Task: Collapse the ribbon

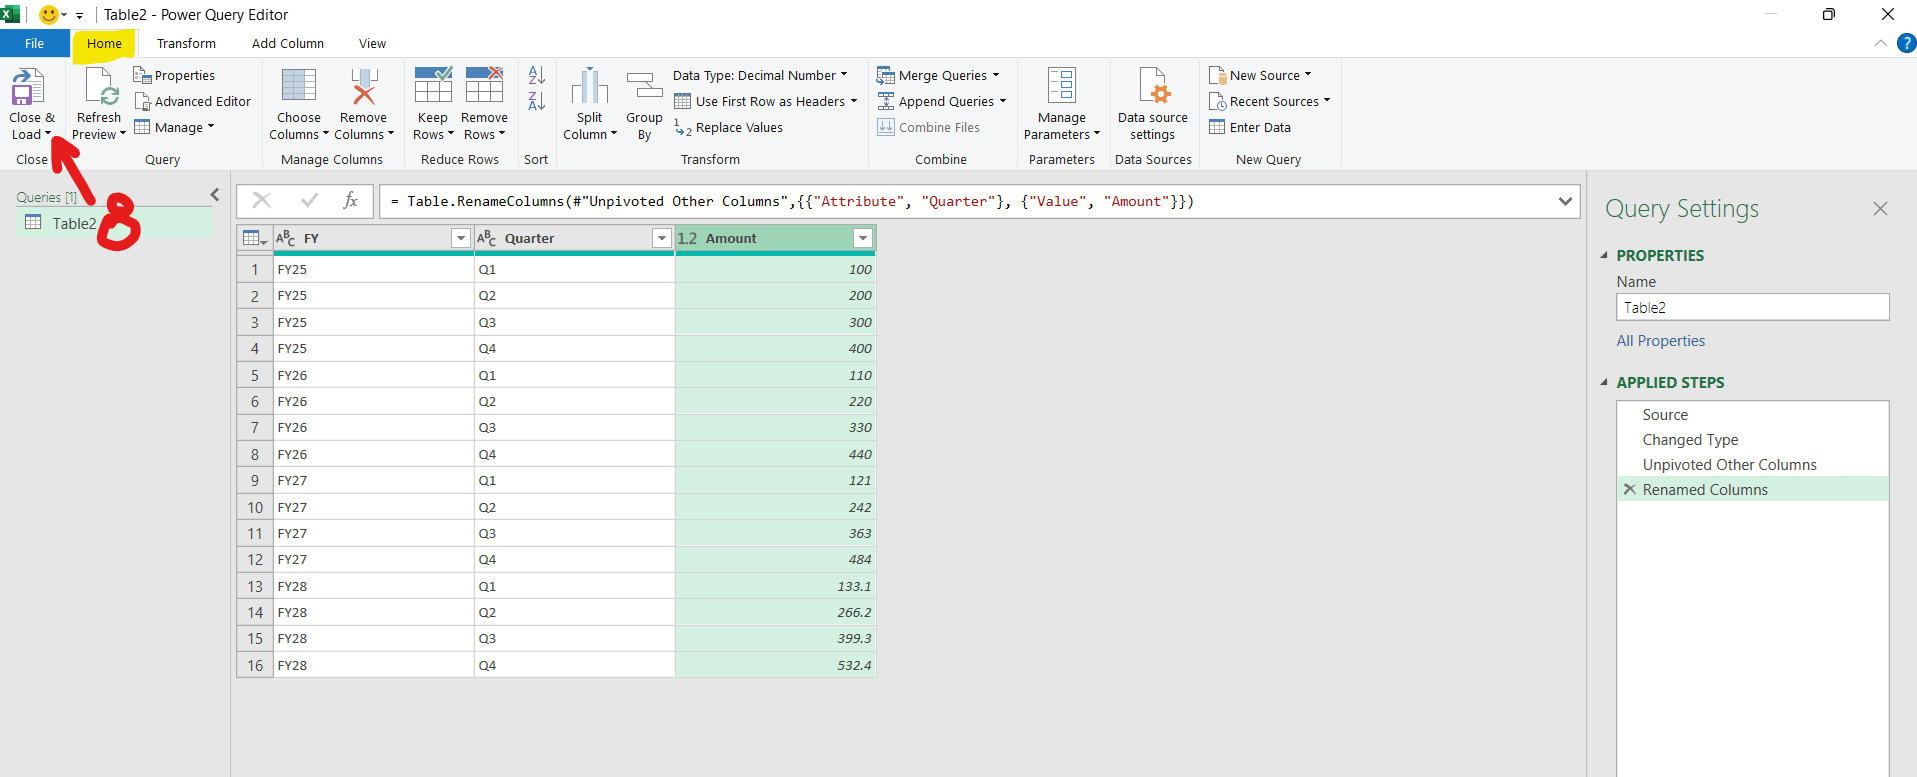Action: [x=1881, y=43]
